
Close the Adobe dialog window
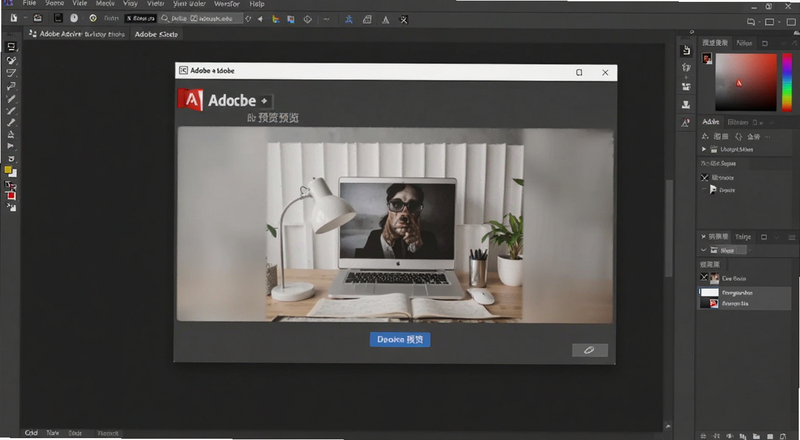(605, 72)
